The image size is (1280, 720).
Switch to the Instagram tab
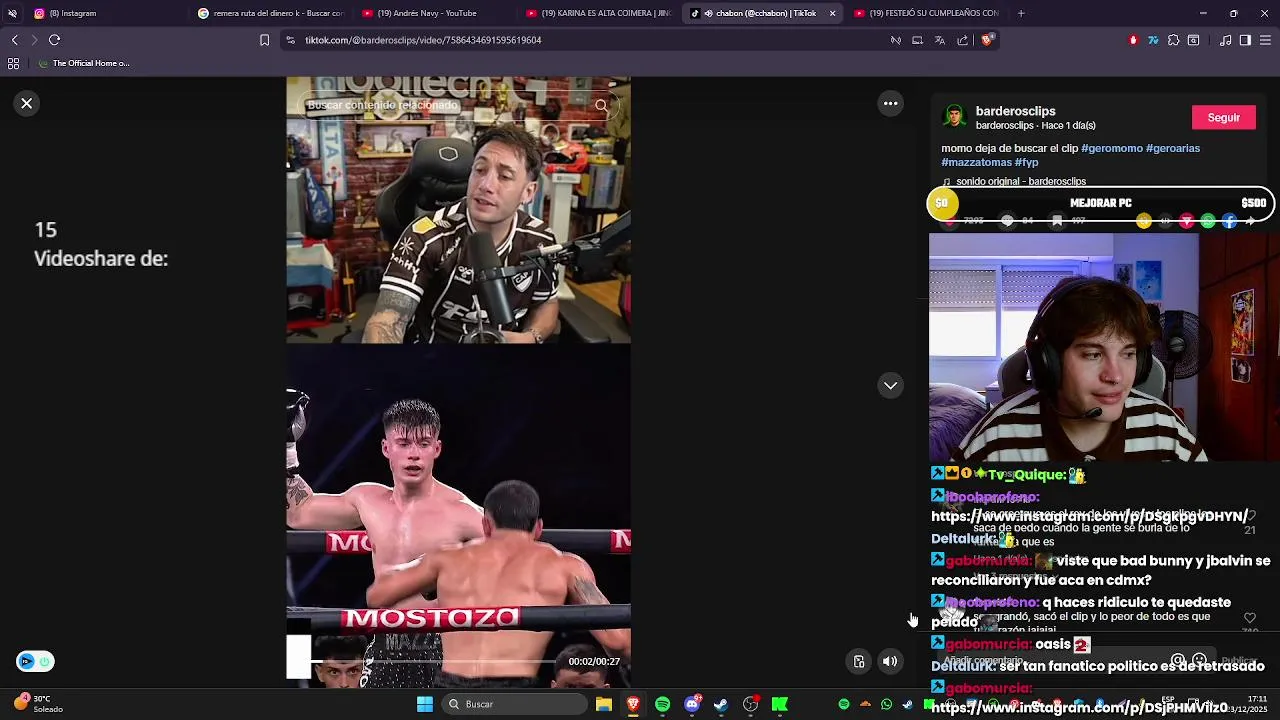tap(105, 13)
